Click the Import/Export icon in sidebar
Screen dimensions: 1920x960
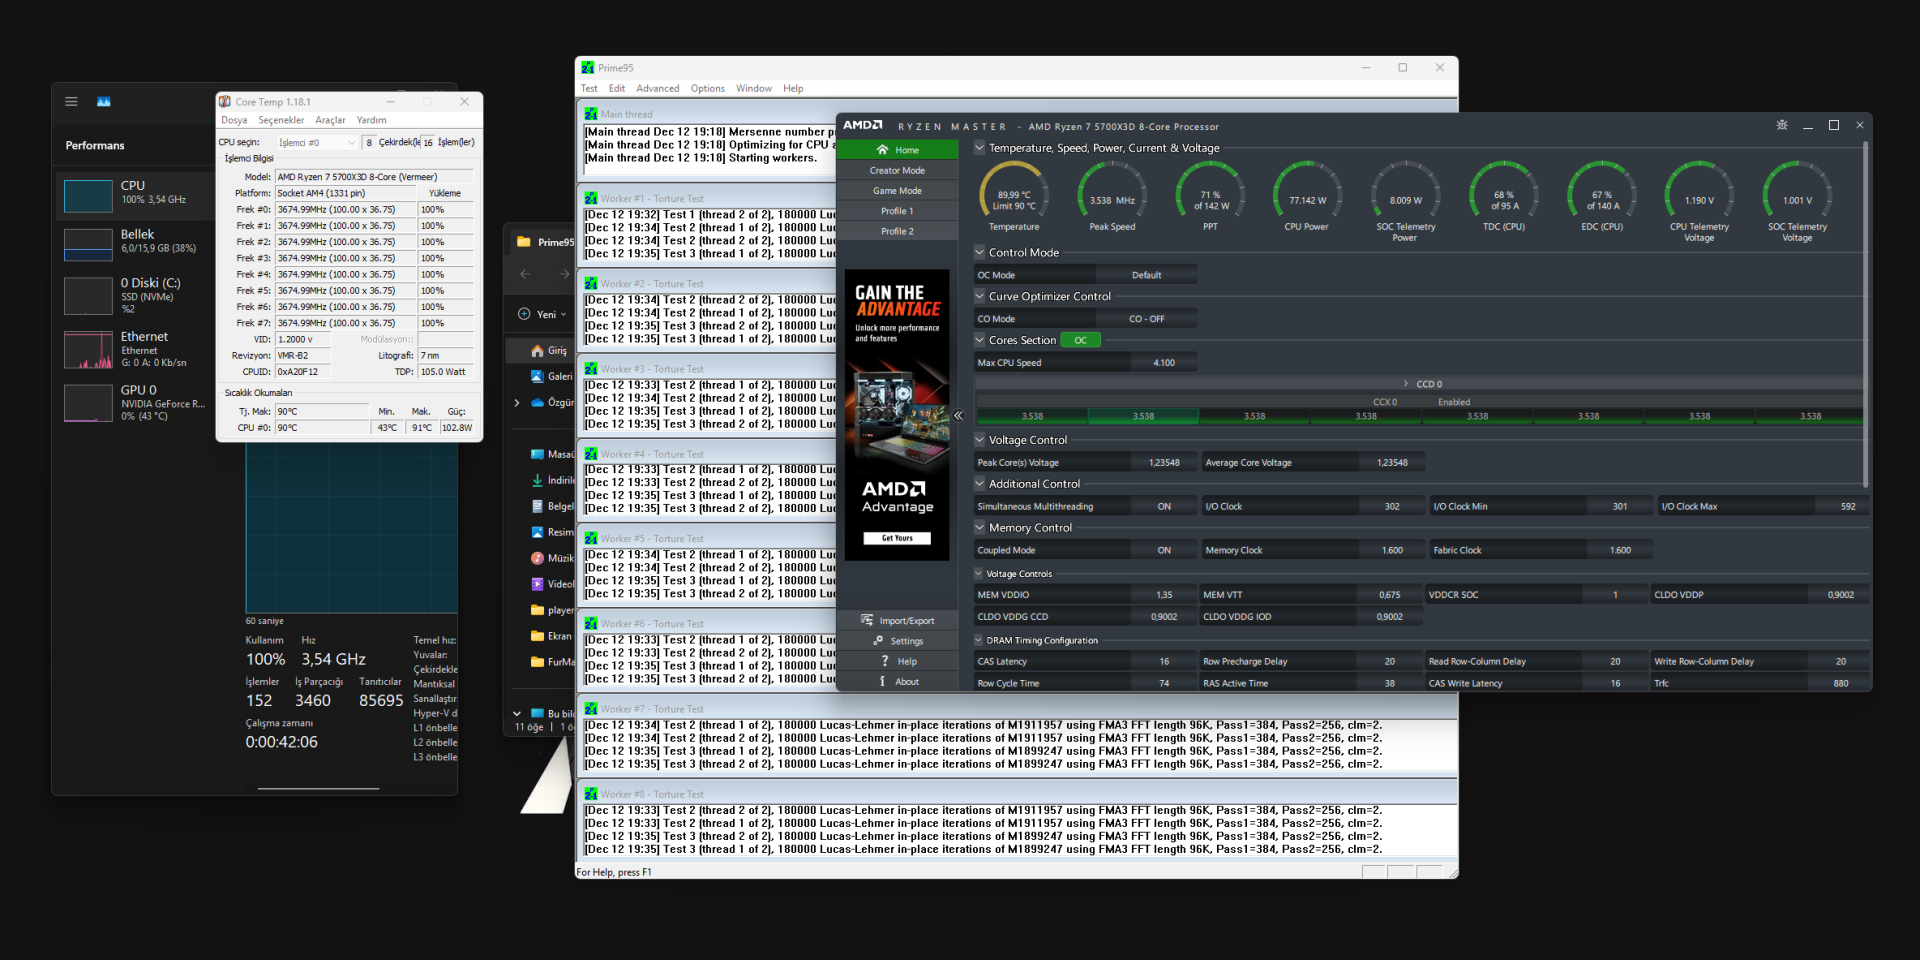point(867,620)
